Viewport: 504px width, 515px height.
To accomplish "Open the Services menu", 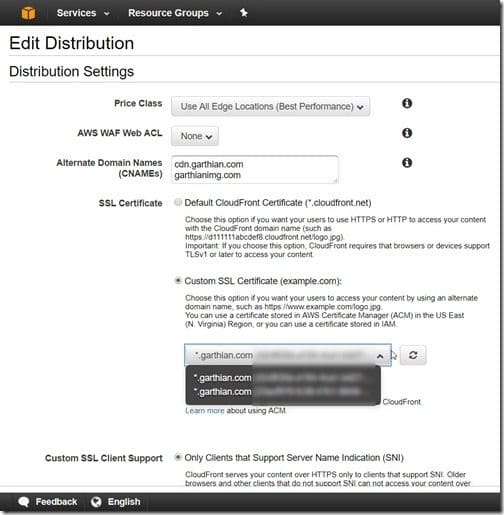I will (x=83, y=13).
